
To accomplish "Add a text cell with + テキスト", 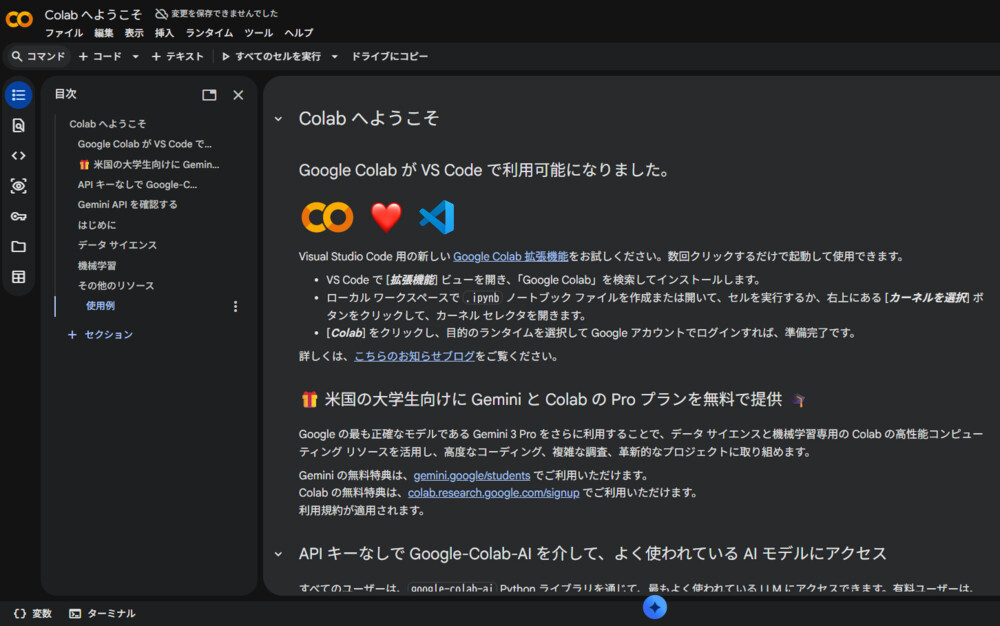I will (x=177, y=56).
